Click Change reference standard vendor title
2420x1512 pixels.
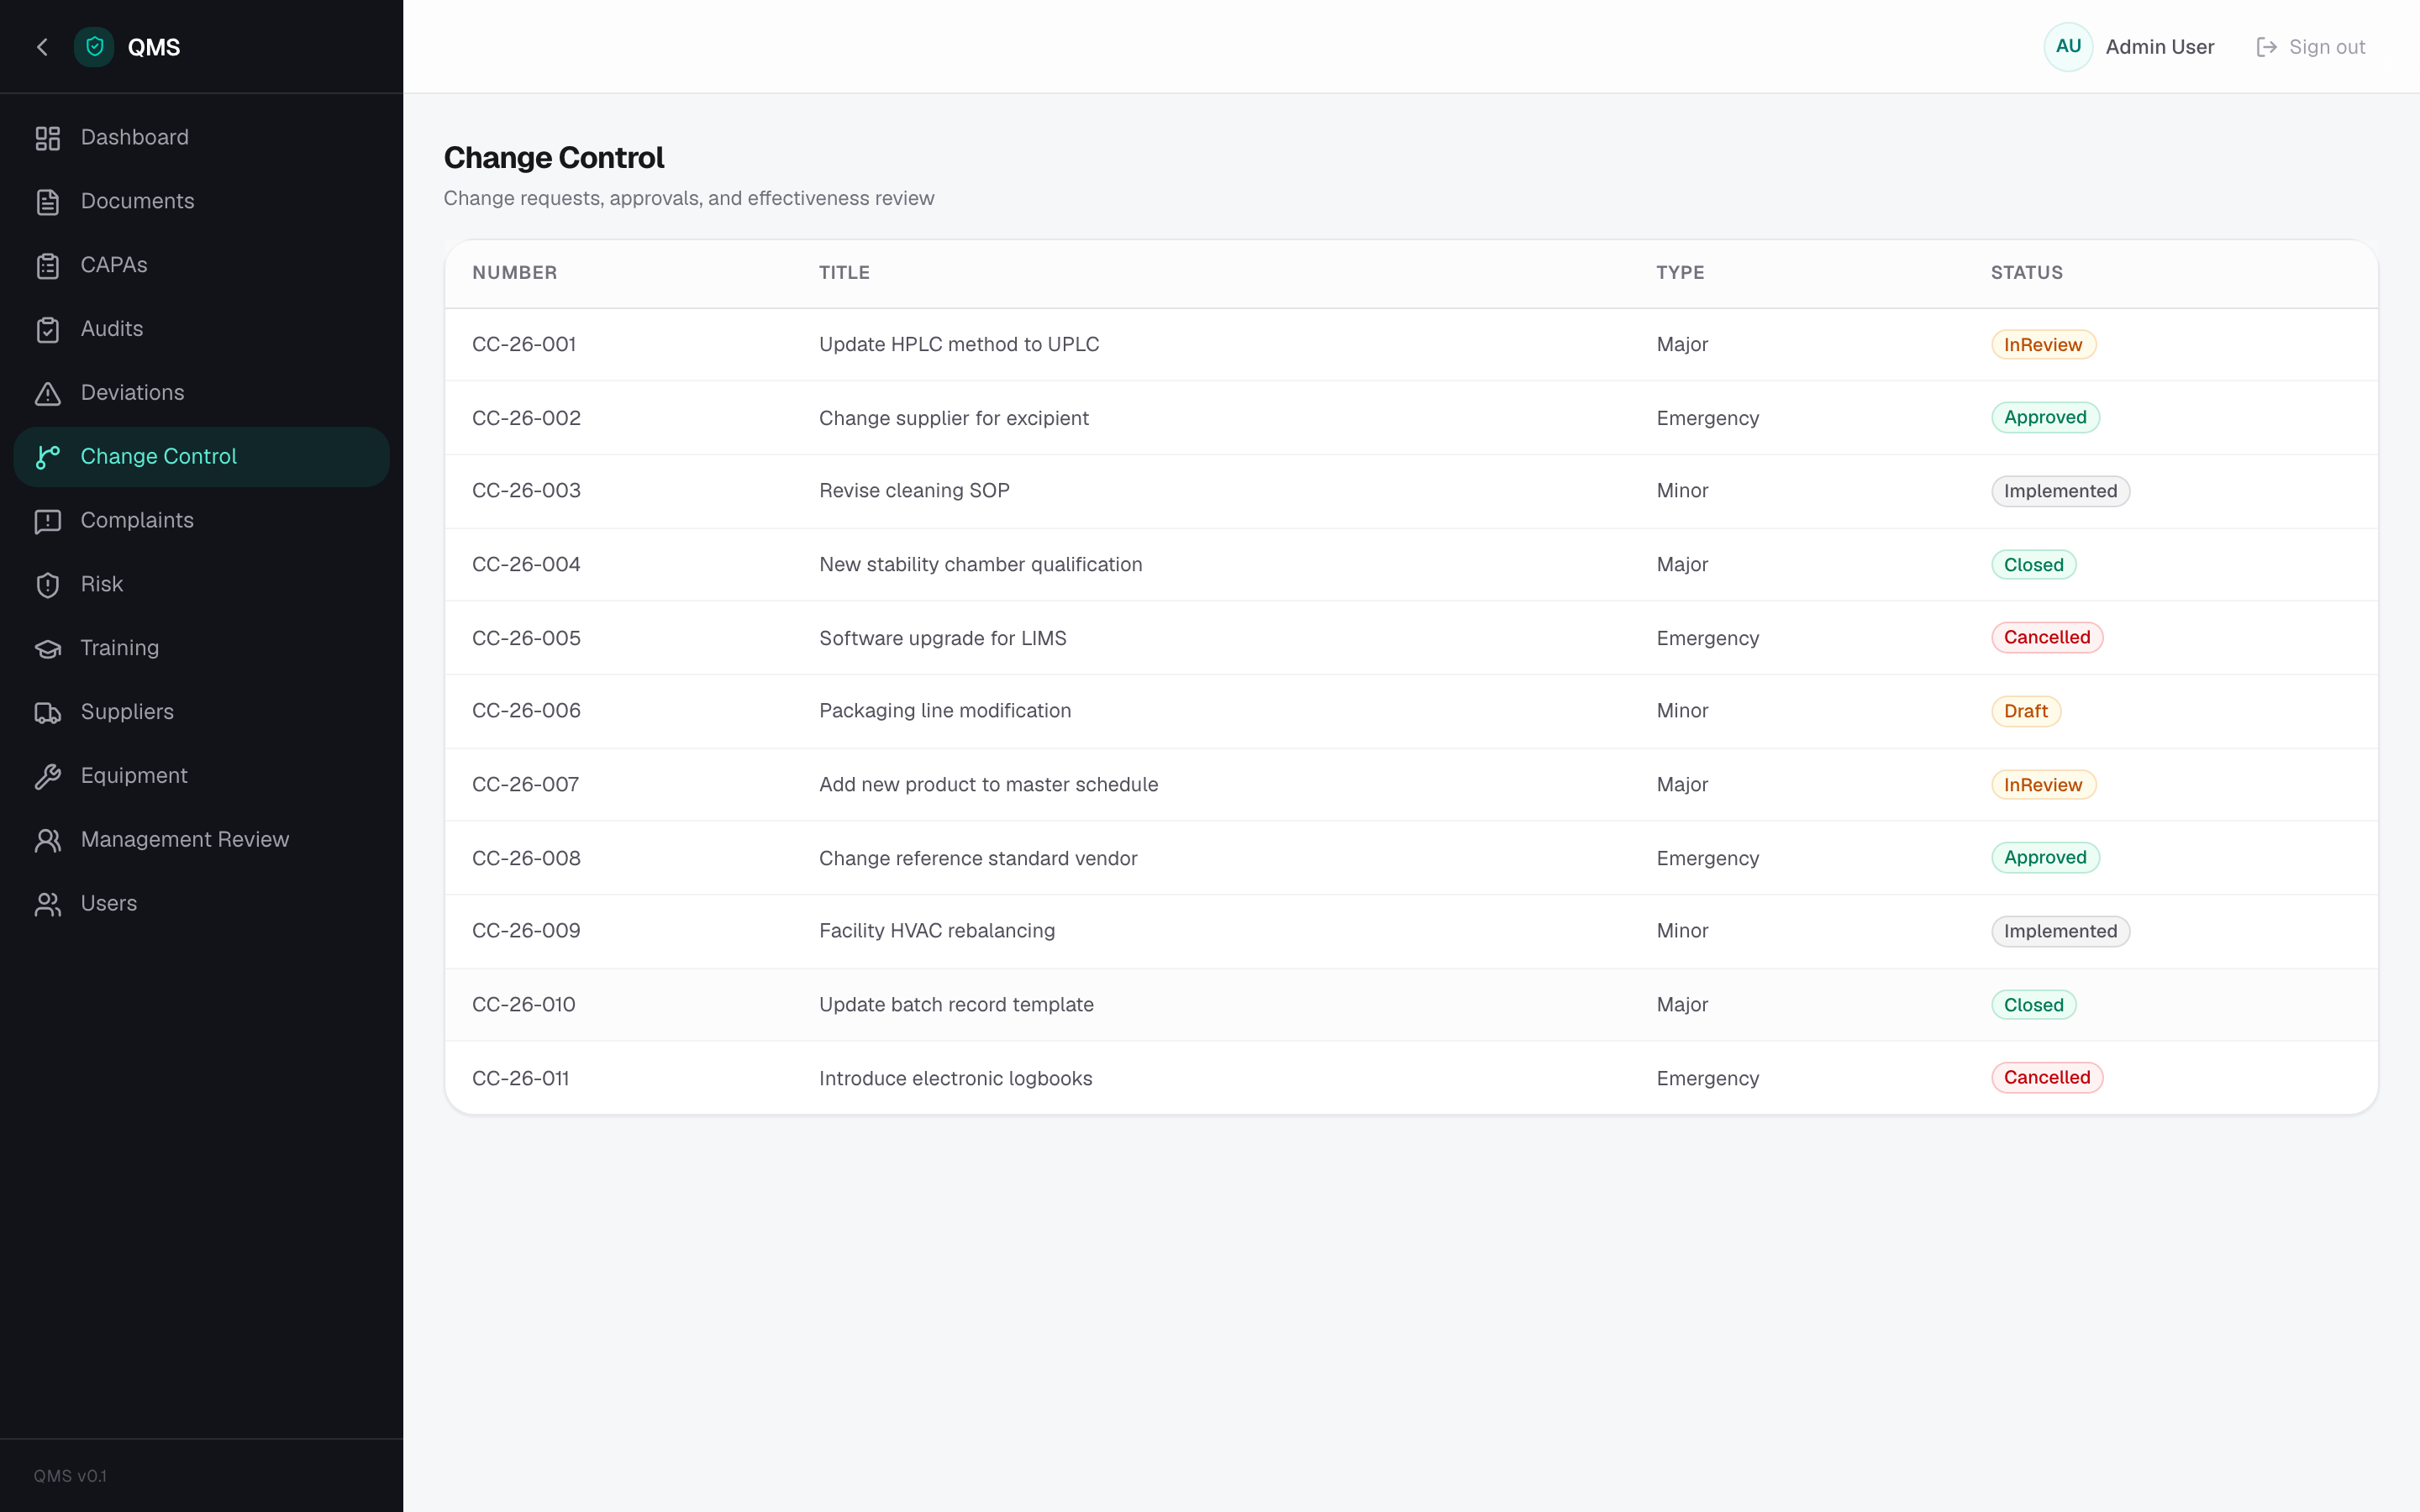(978, 858)
